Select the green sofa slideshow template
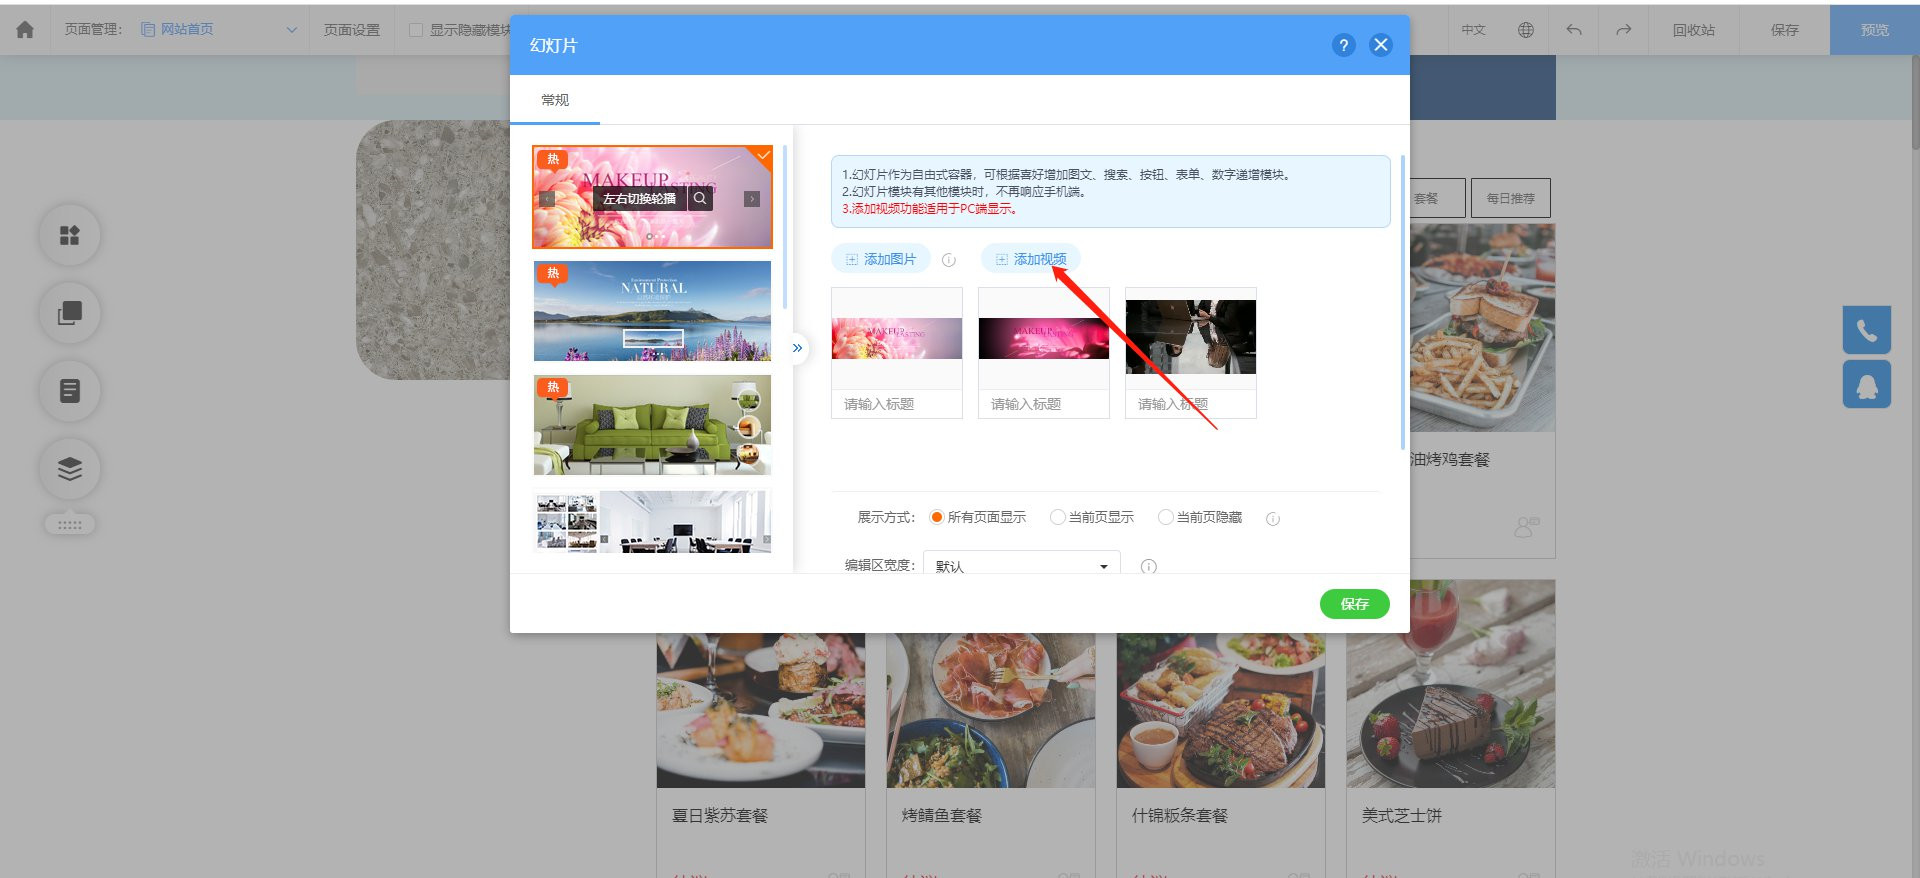This screenshot has width=1920, height=878. point(652,425)
